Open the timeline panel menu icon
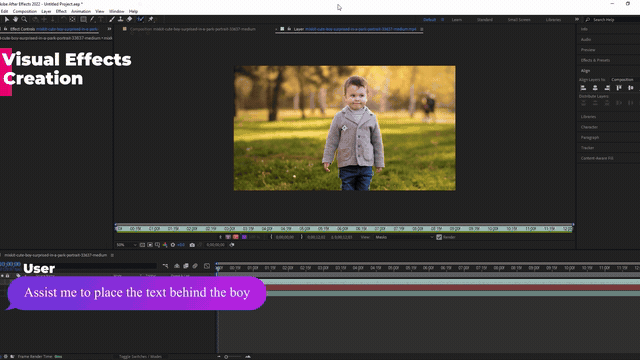The width and height of the screenshot is (640, 360). (112, 255)
